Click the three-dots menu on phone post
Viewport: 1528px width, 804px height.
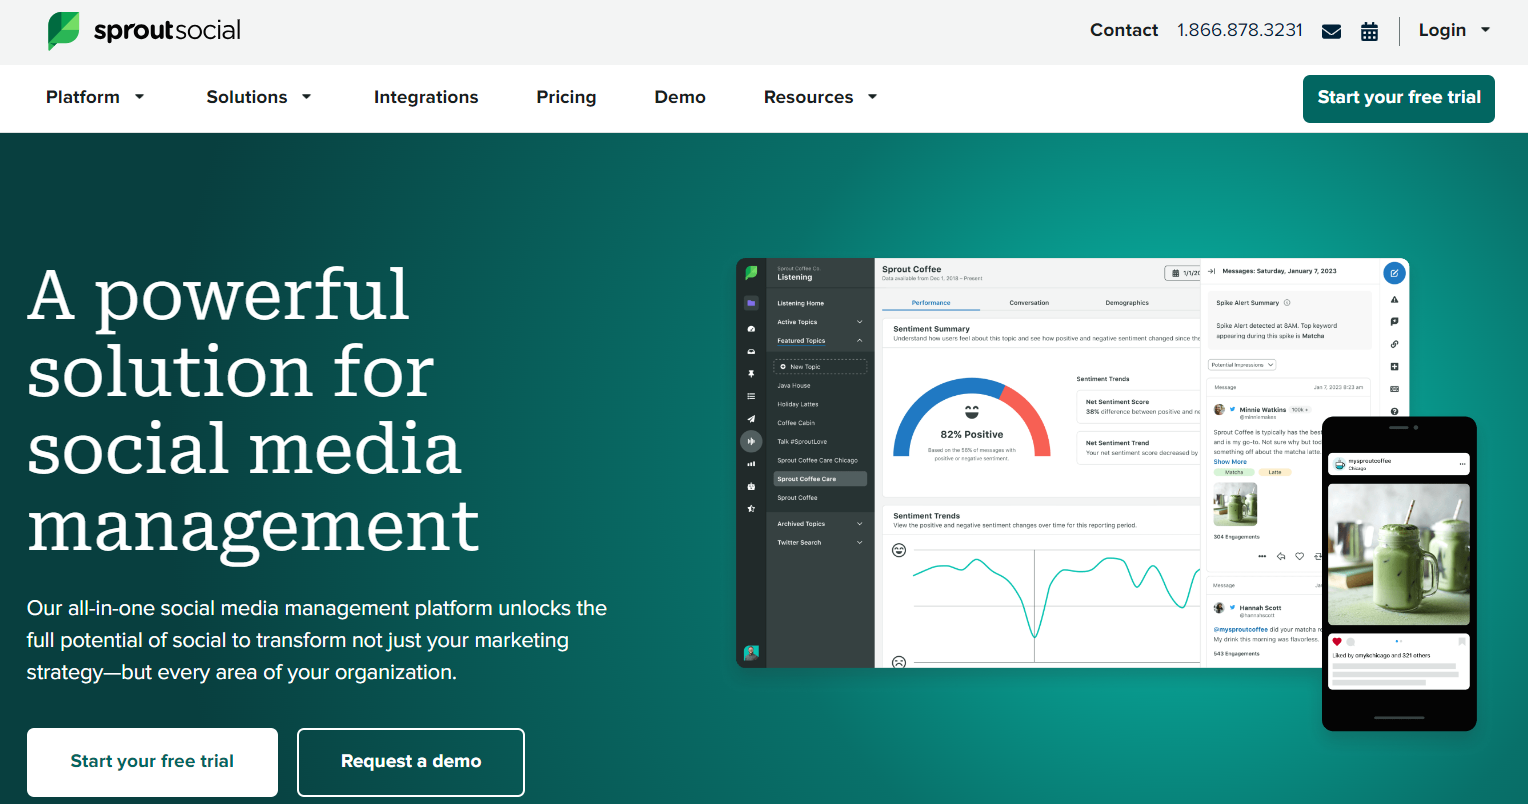tap(1462, 464)
